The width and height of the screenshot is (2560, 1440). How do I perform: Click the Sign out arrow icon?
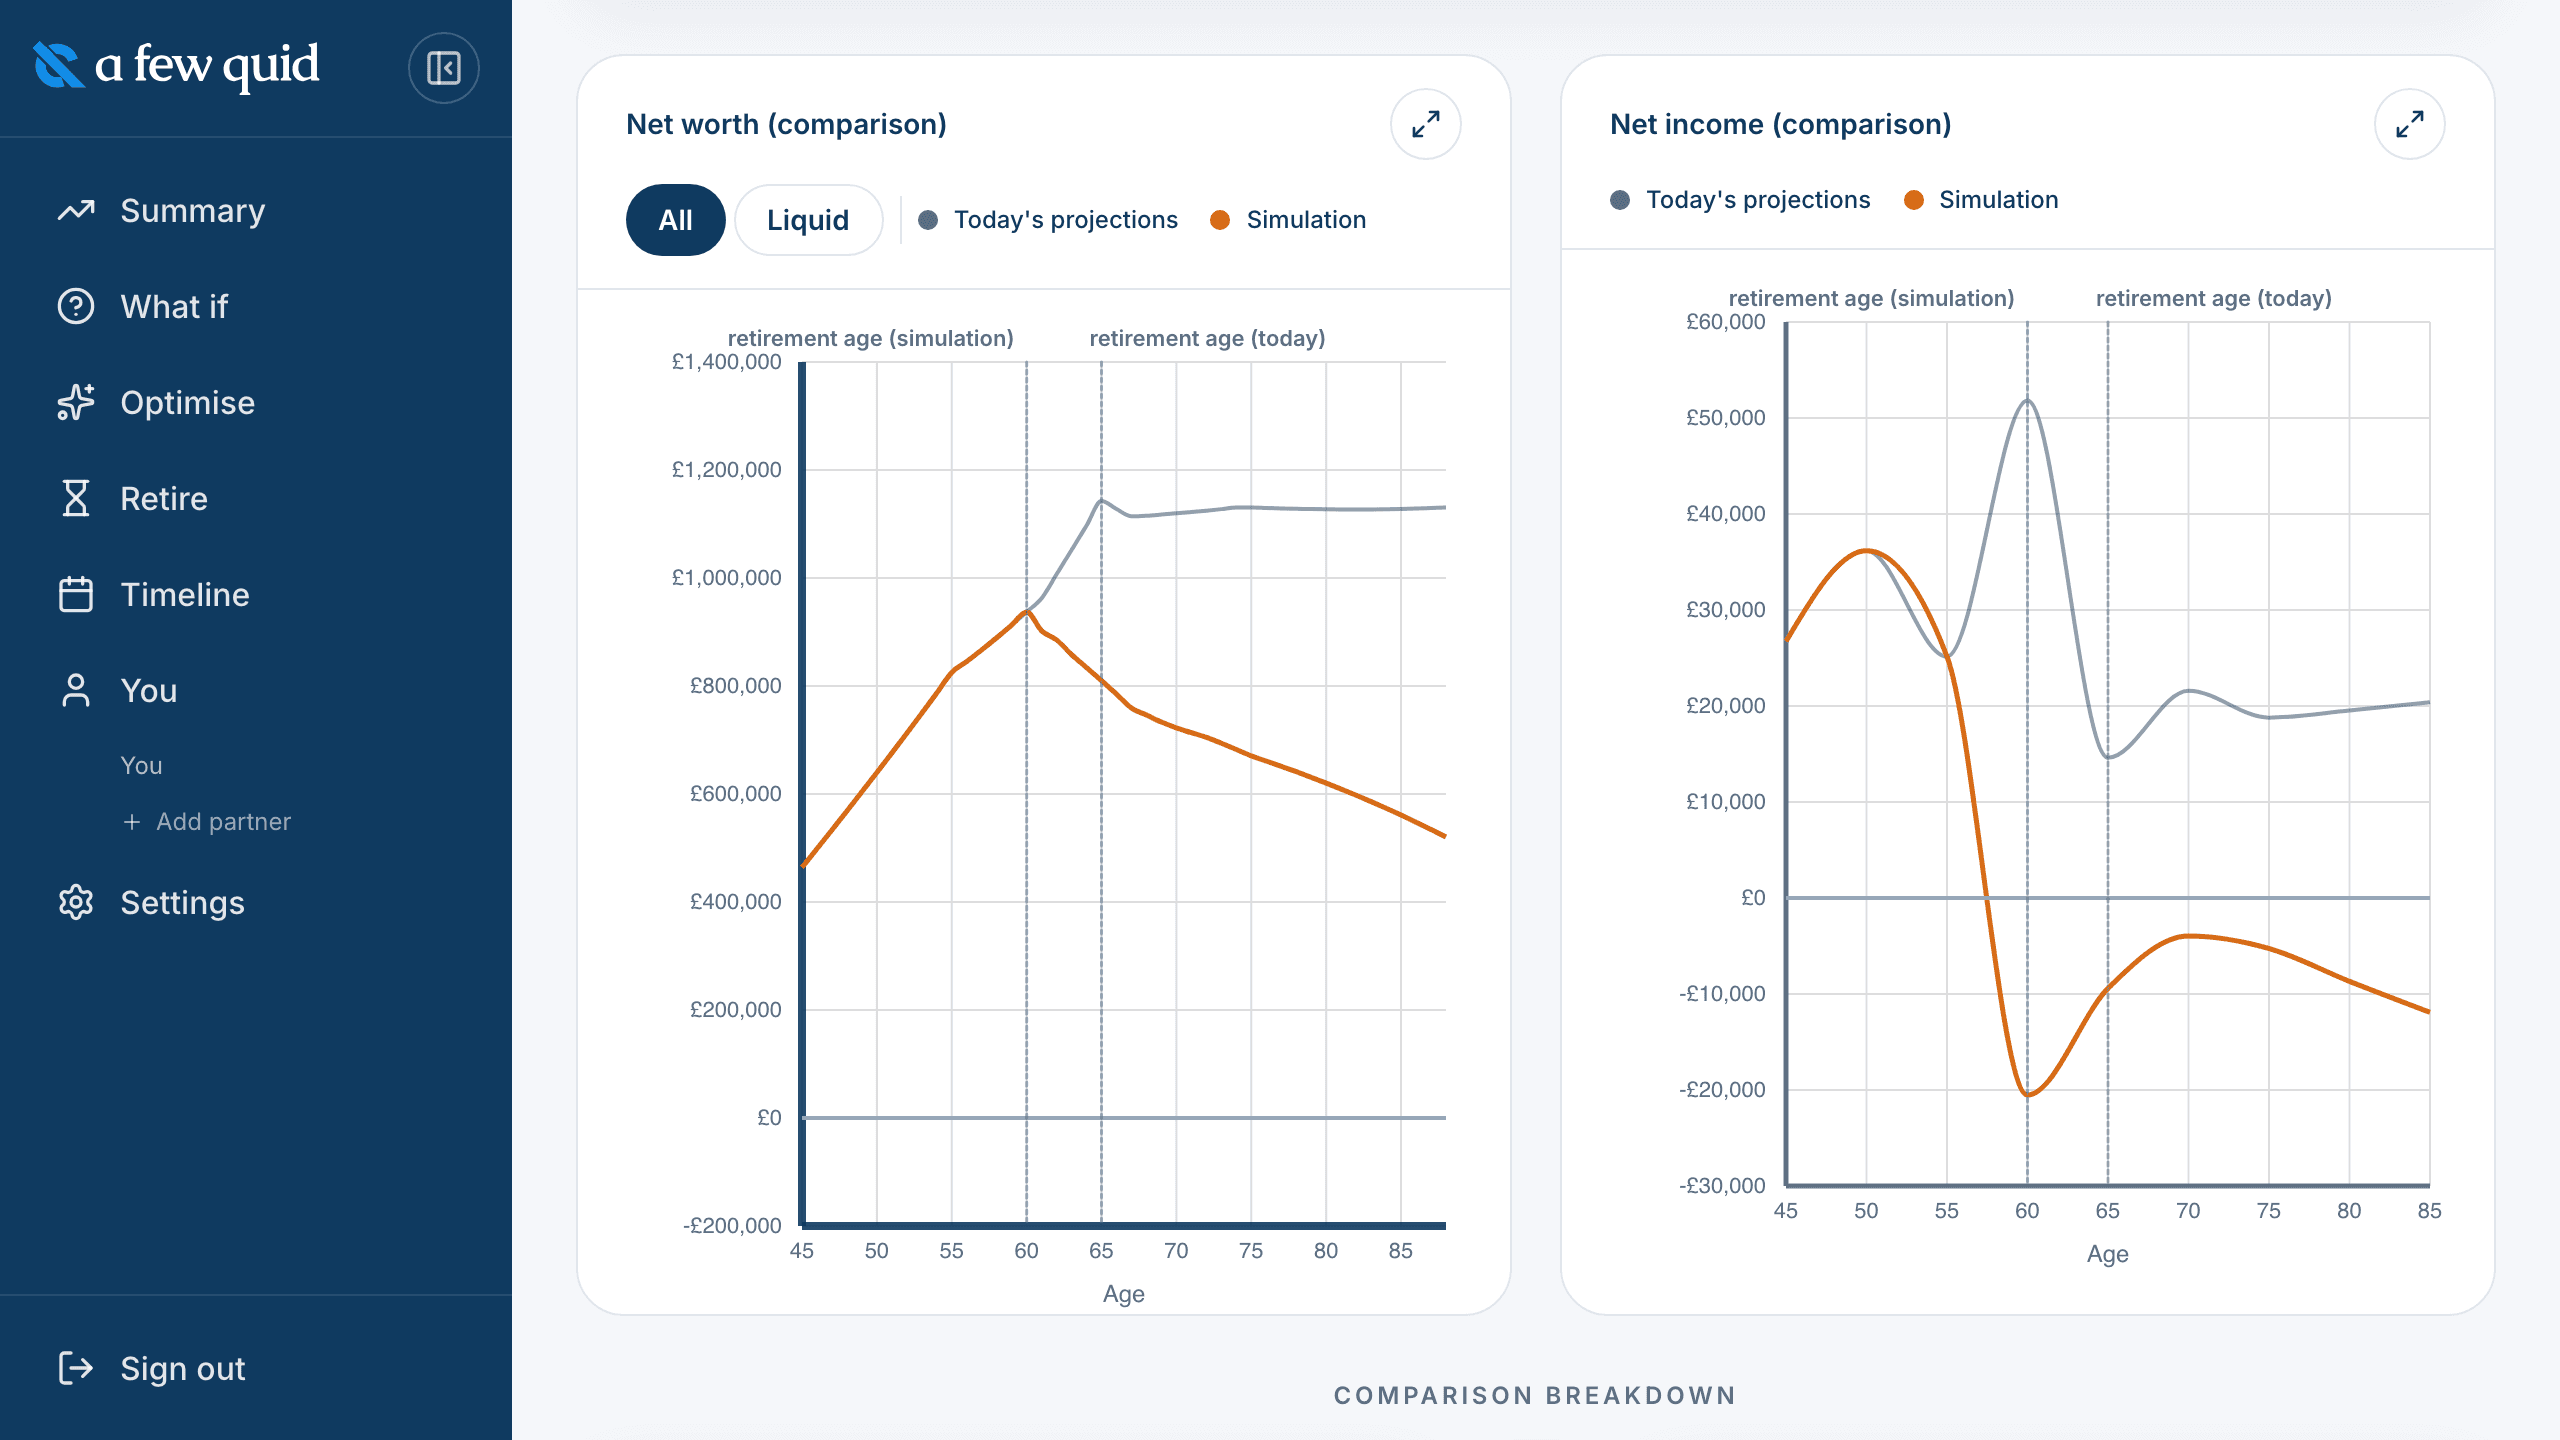tap(76, 1368)
